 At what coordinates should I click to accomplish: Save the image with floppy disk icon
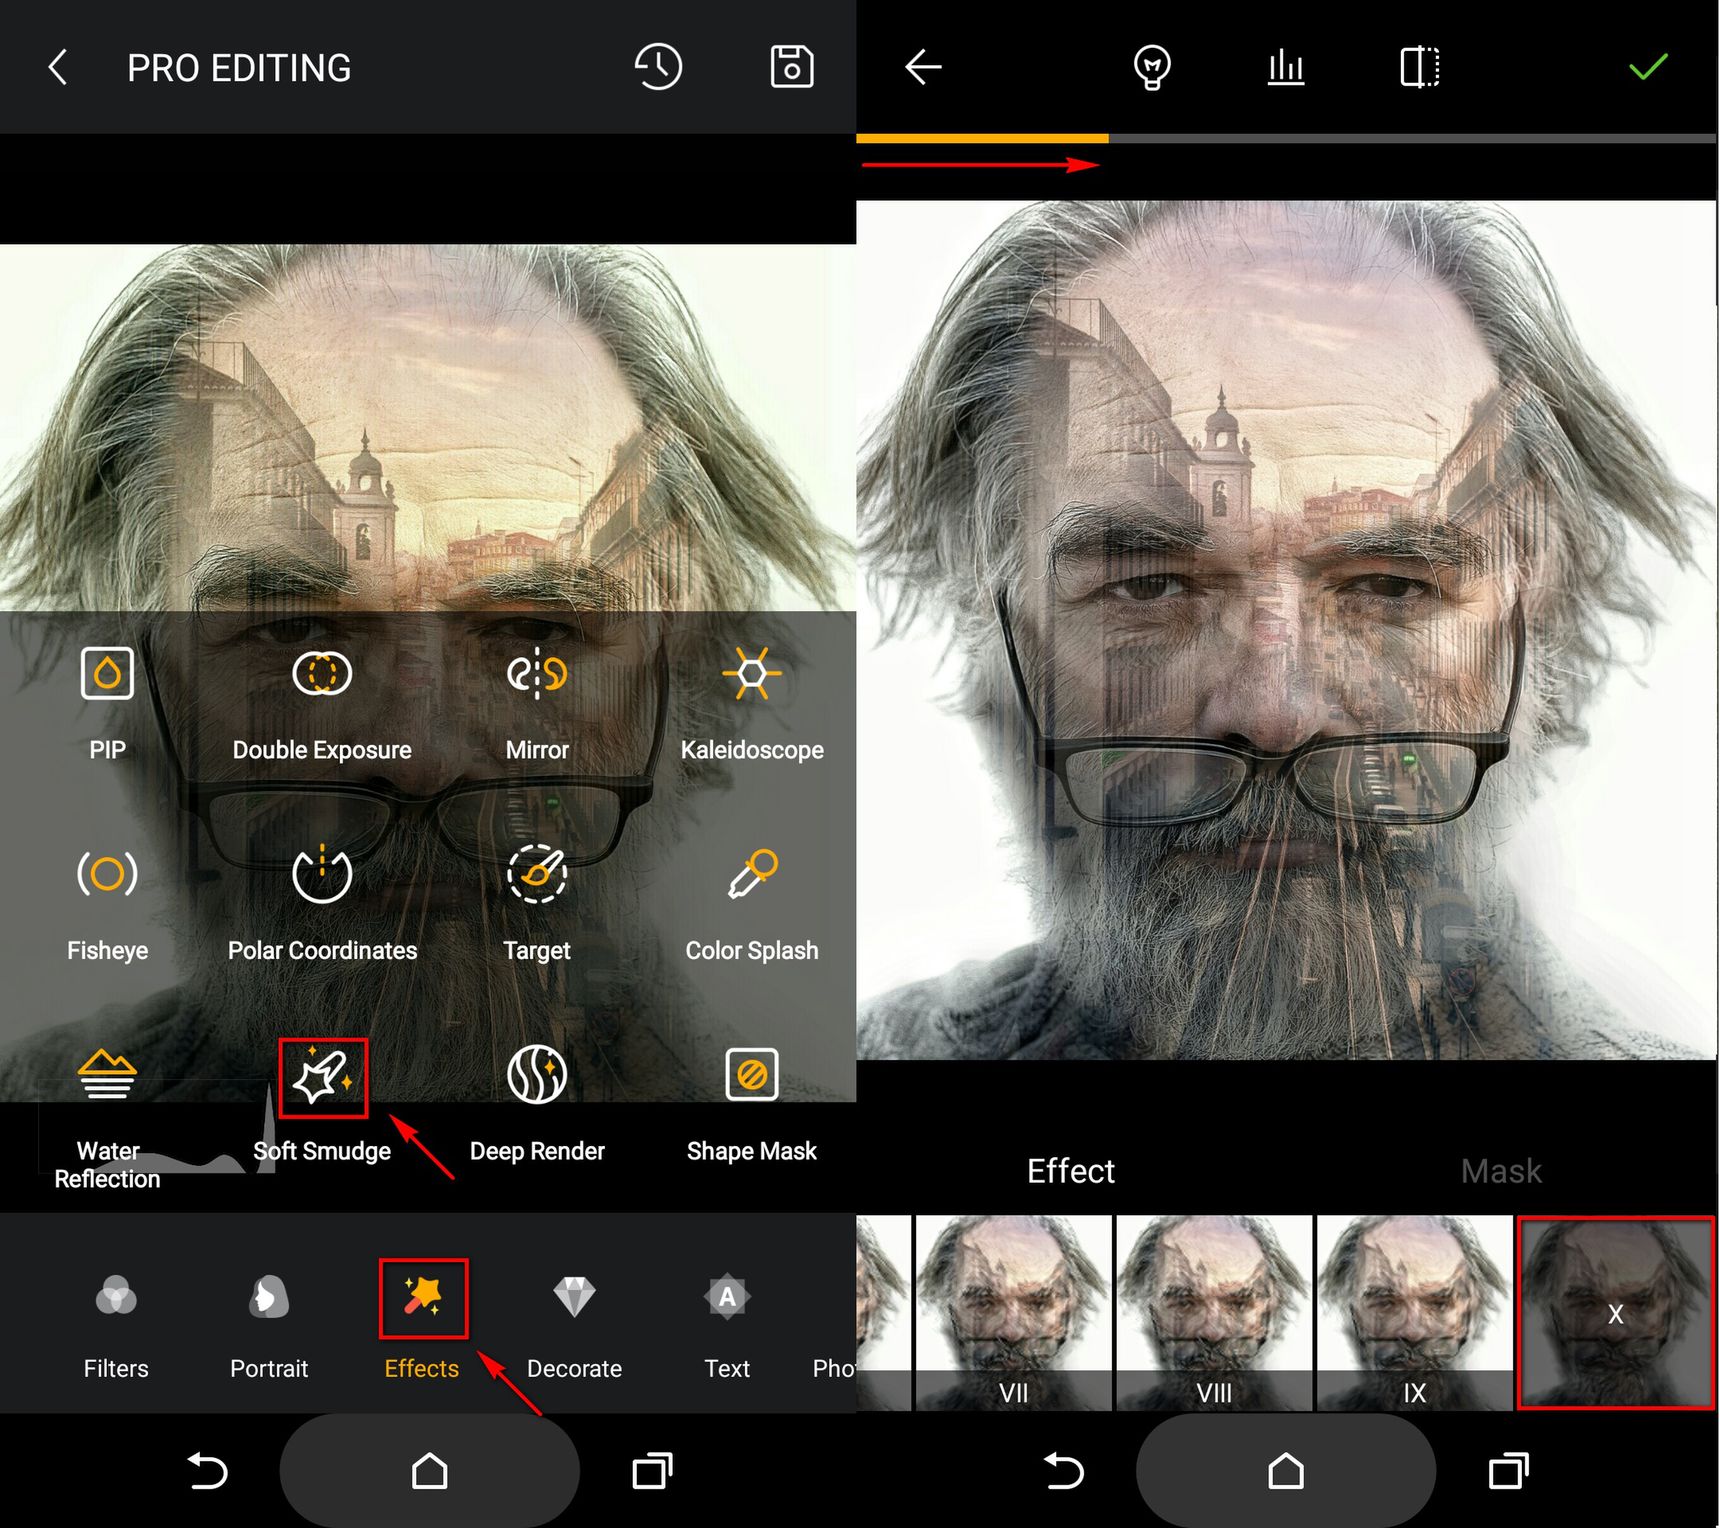pyautogui.click(x=792, y=67)
